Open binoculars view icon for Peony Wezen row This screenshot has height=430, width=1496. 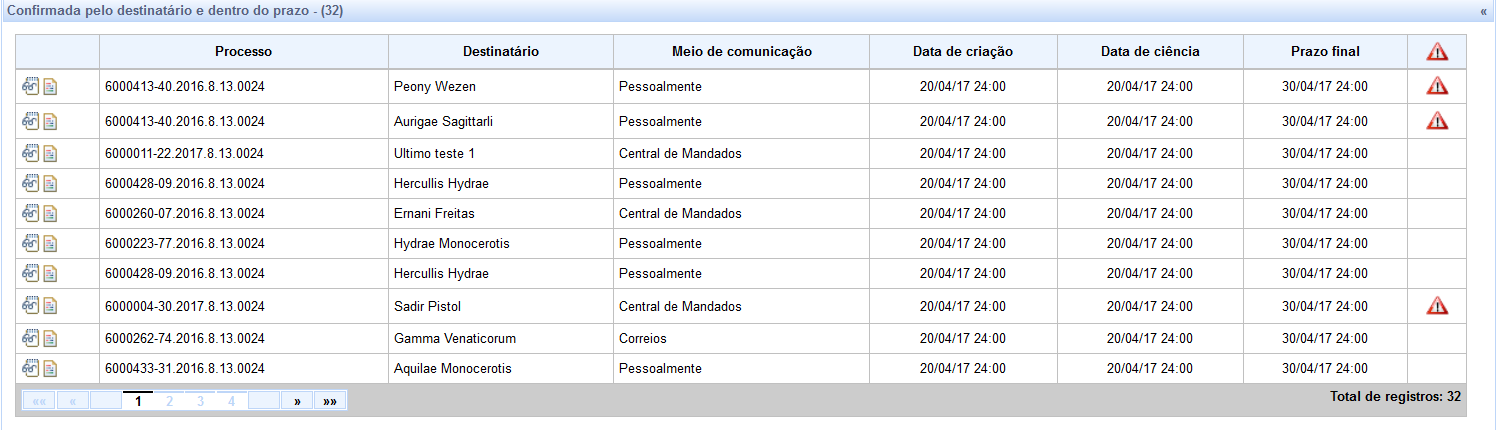(30, 86)
